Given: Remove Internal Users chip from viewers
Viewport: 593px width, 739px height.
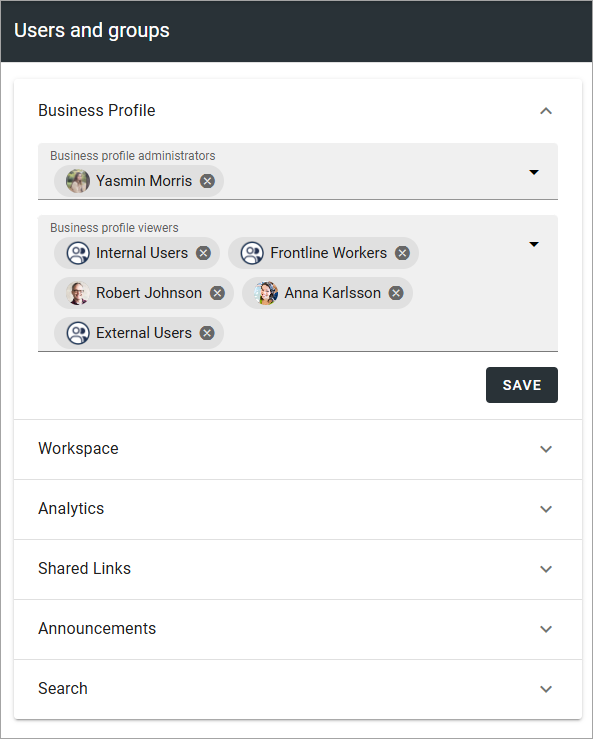Looking at the screenshot, I should tap(203, 253).
